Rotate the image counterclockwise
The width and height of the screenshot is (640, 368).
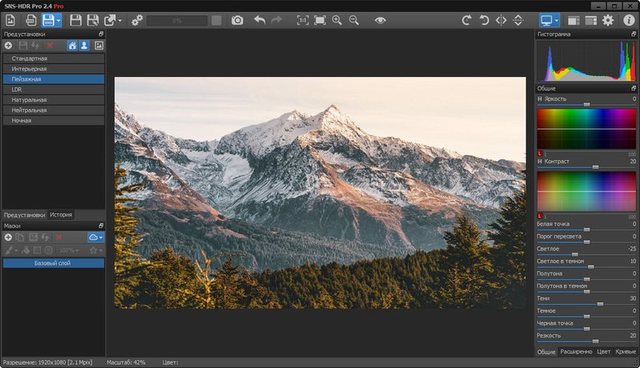[x=484, y=20]
